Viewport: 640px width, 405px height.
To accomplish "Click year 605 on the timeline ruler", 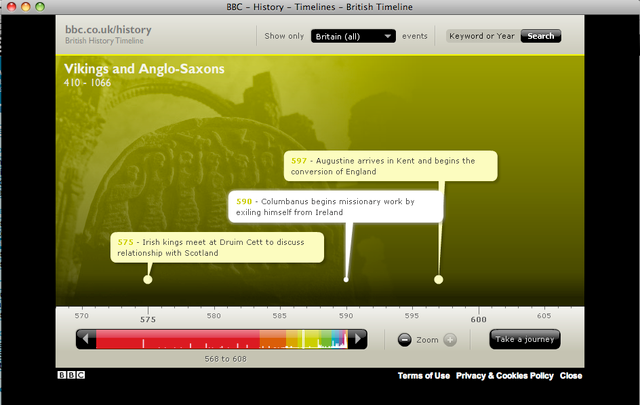I will (544, 316).
